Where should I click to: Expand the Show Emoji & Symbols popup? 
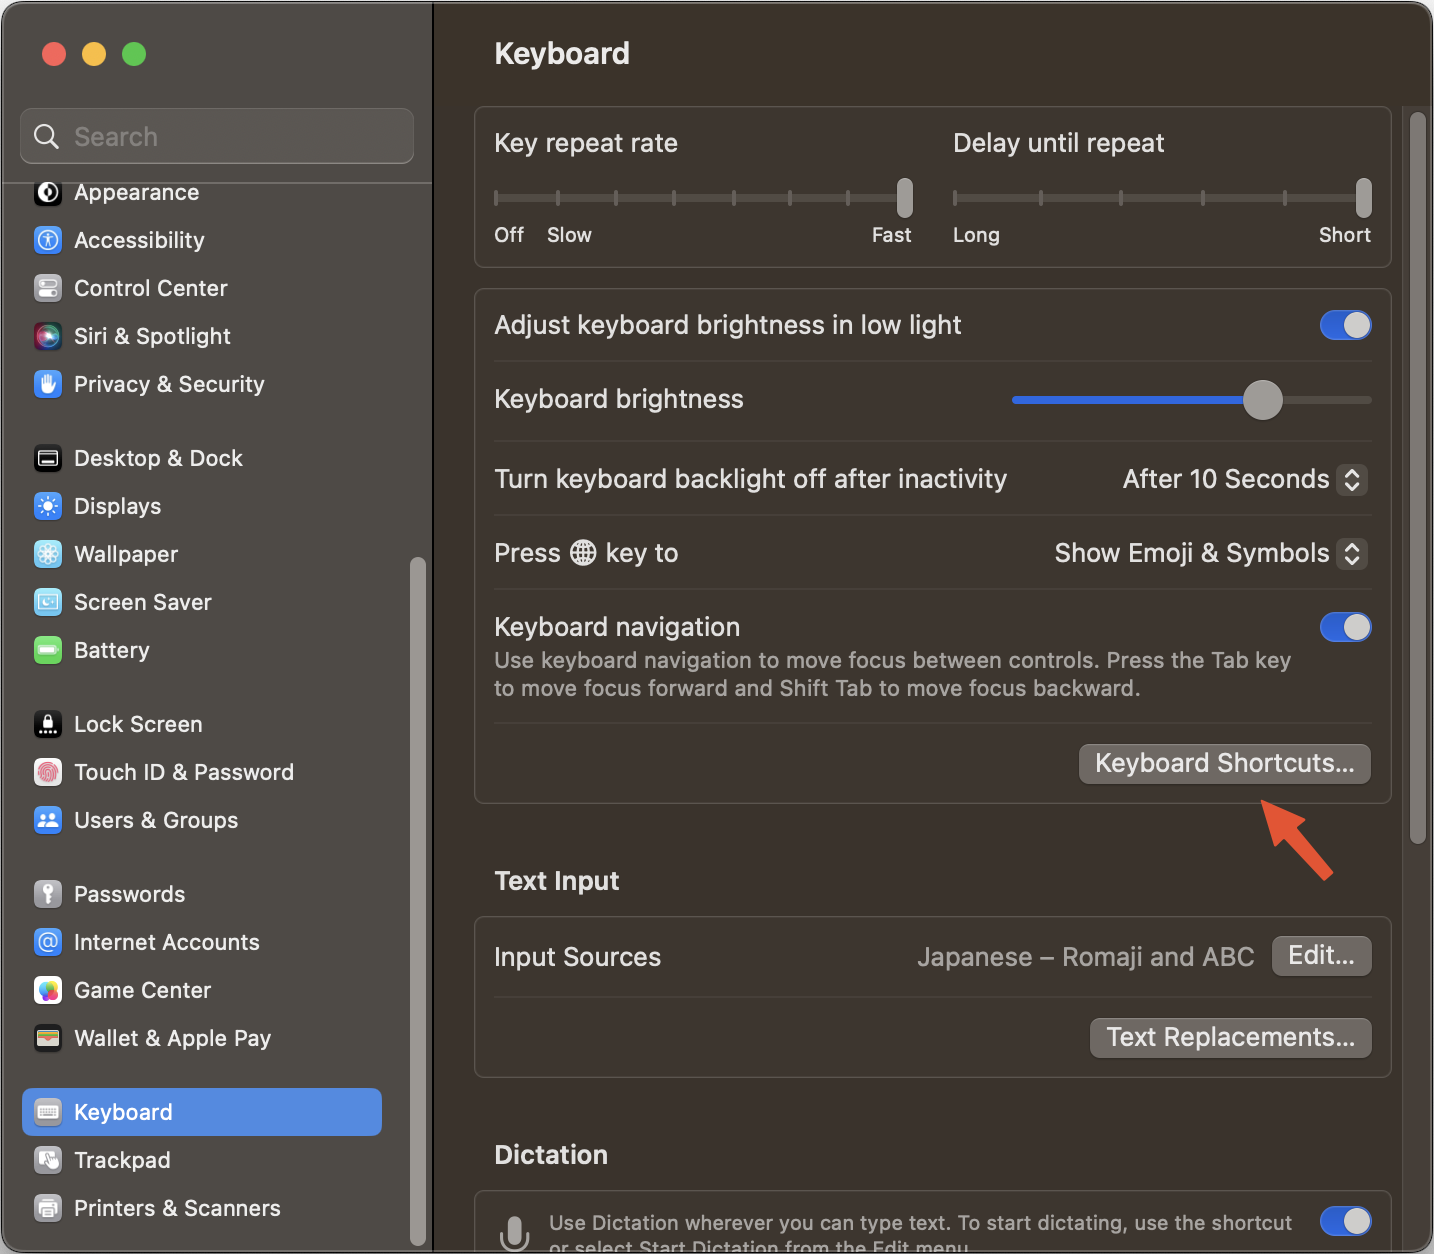tap(1210, 553)
